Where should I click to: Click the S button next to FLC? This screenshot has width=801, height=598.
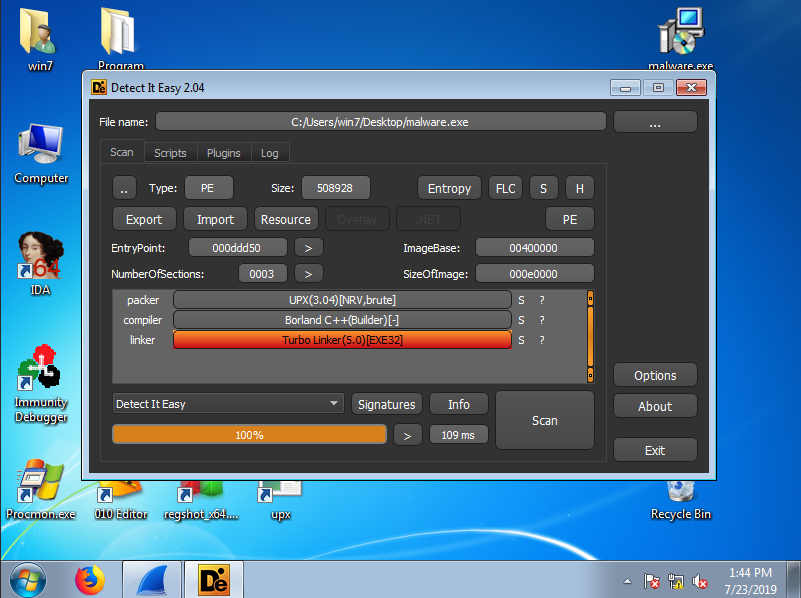pos(544,188)
